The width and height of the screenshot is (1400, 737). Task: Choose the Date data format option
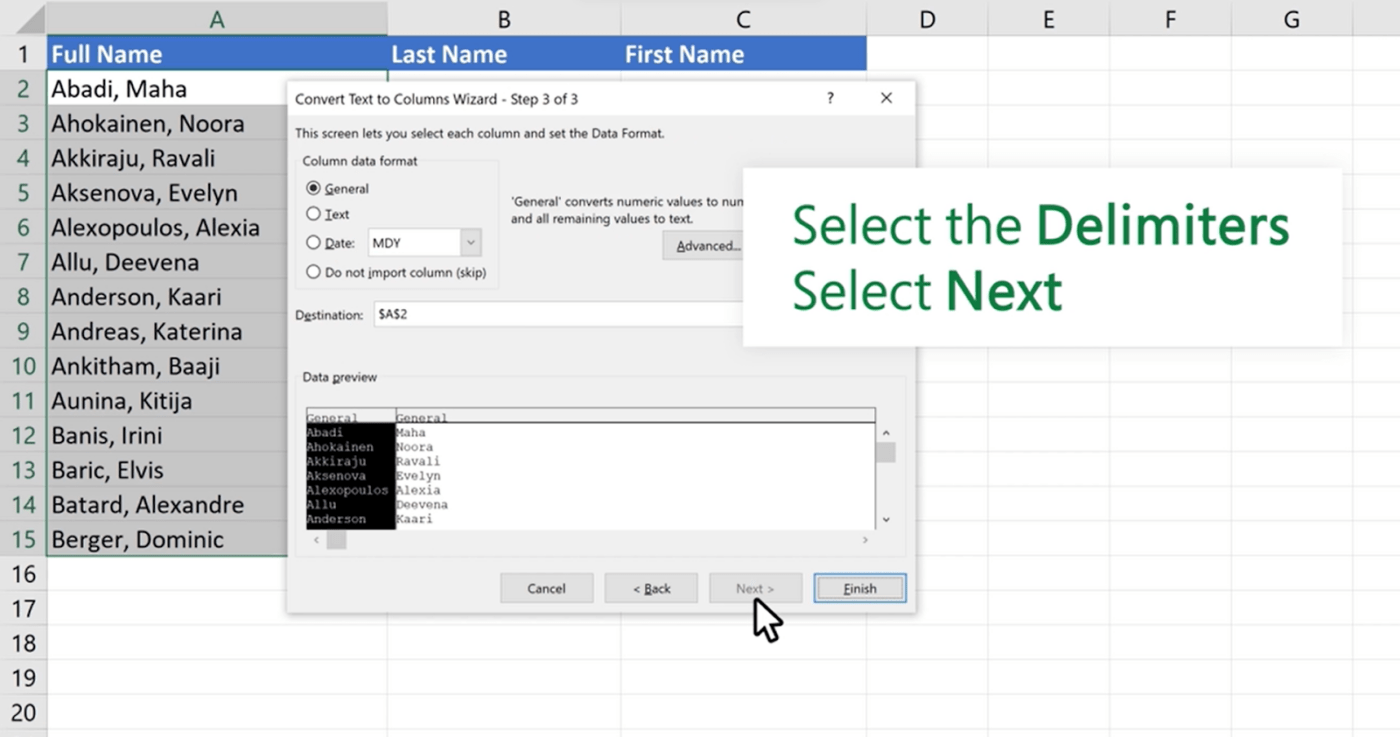coord(314,242)
